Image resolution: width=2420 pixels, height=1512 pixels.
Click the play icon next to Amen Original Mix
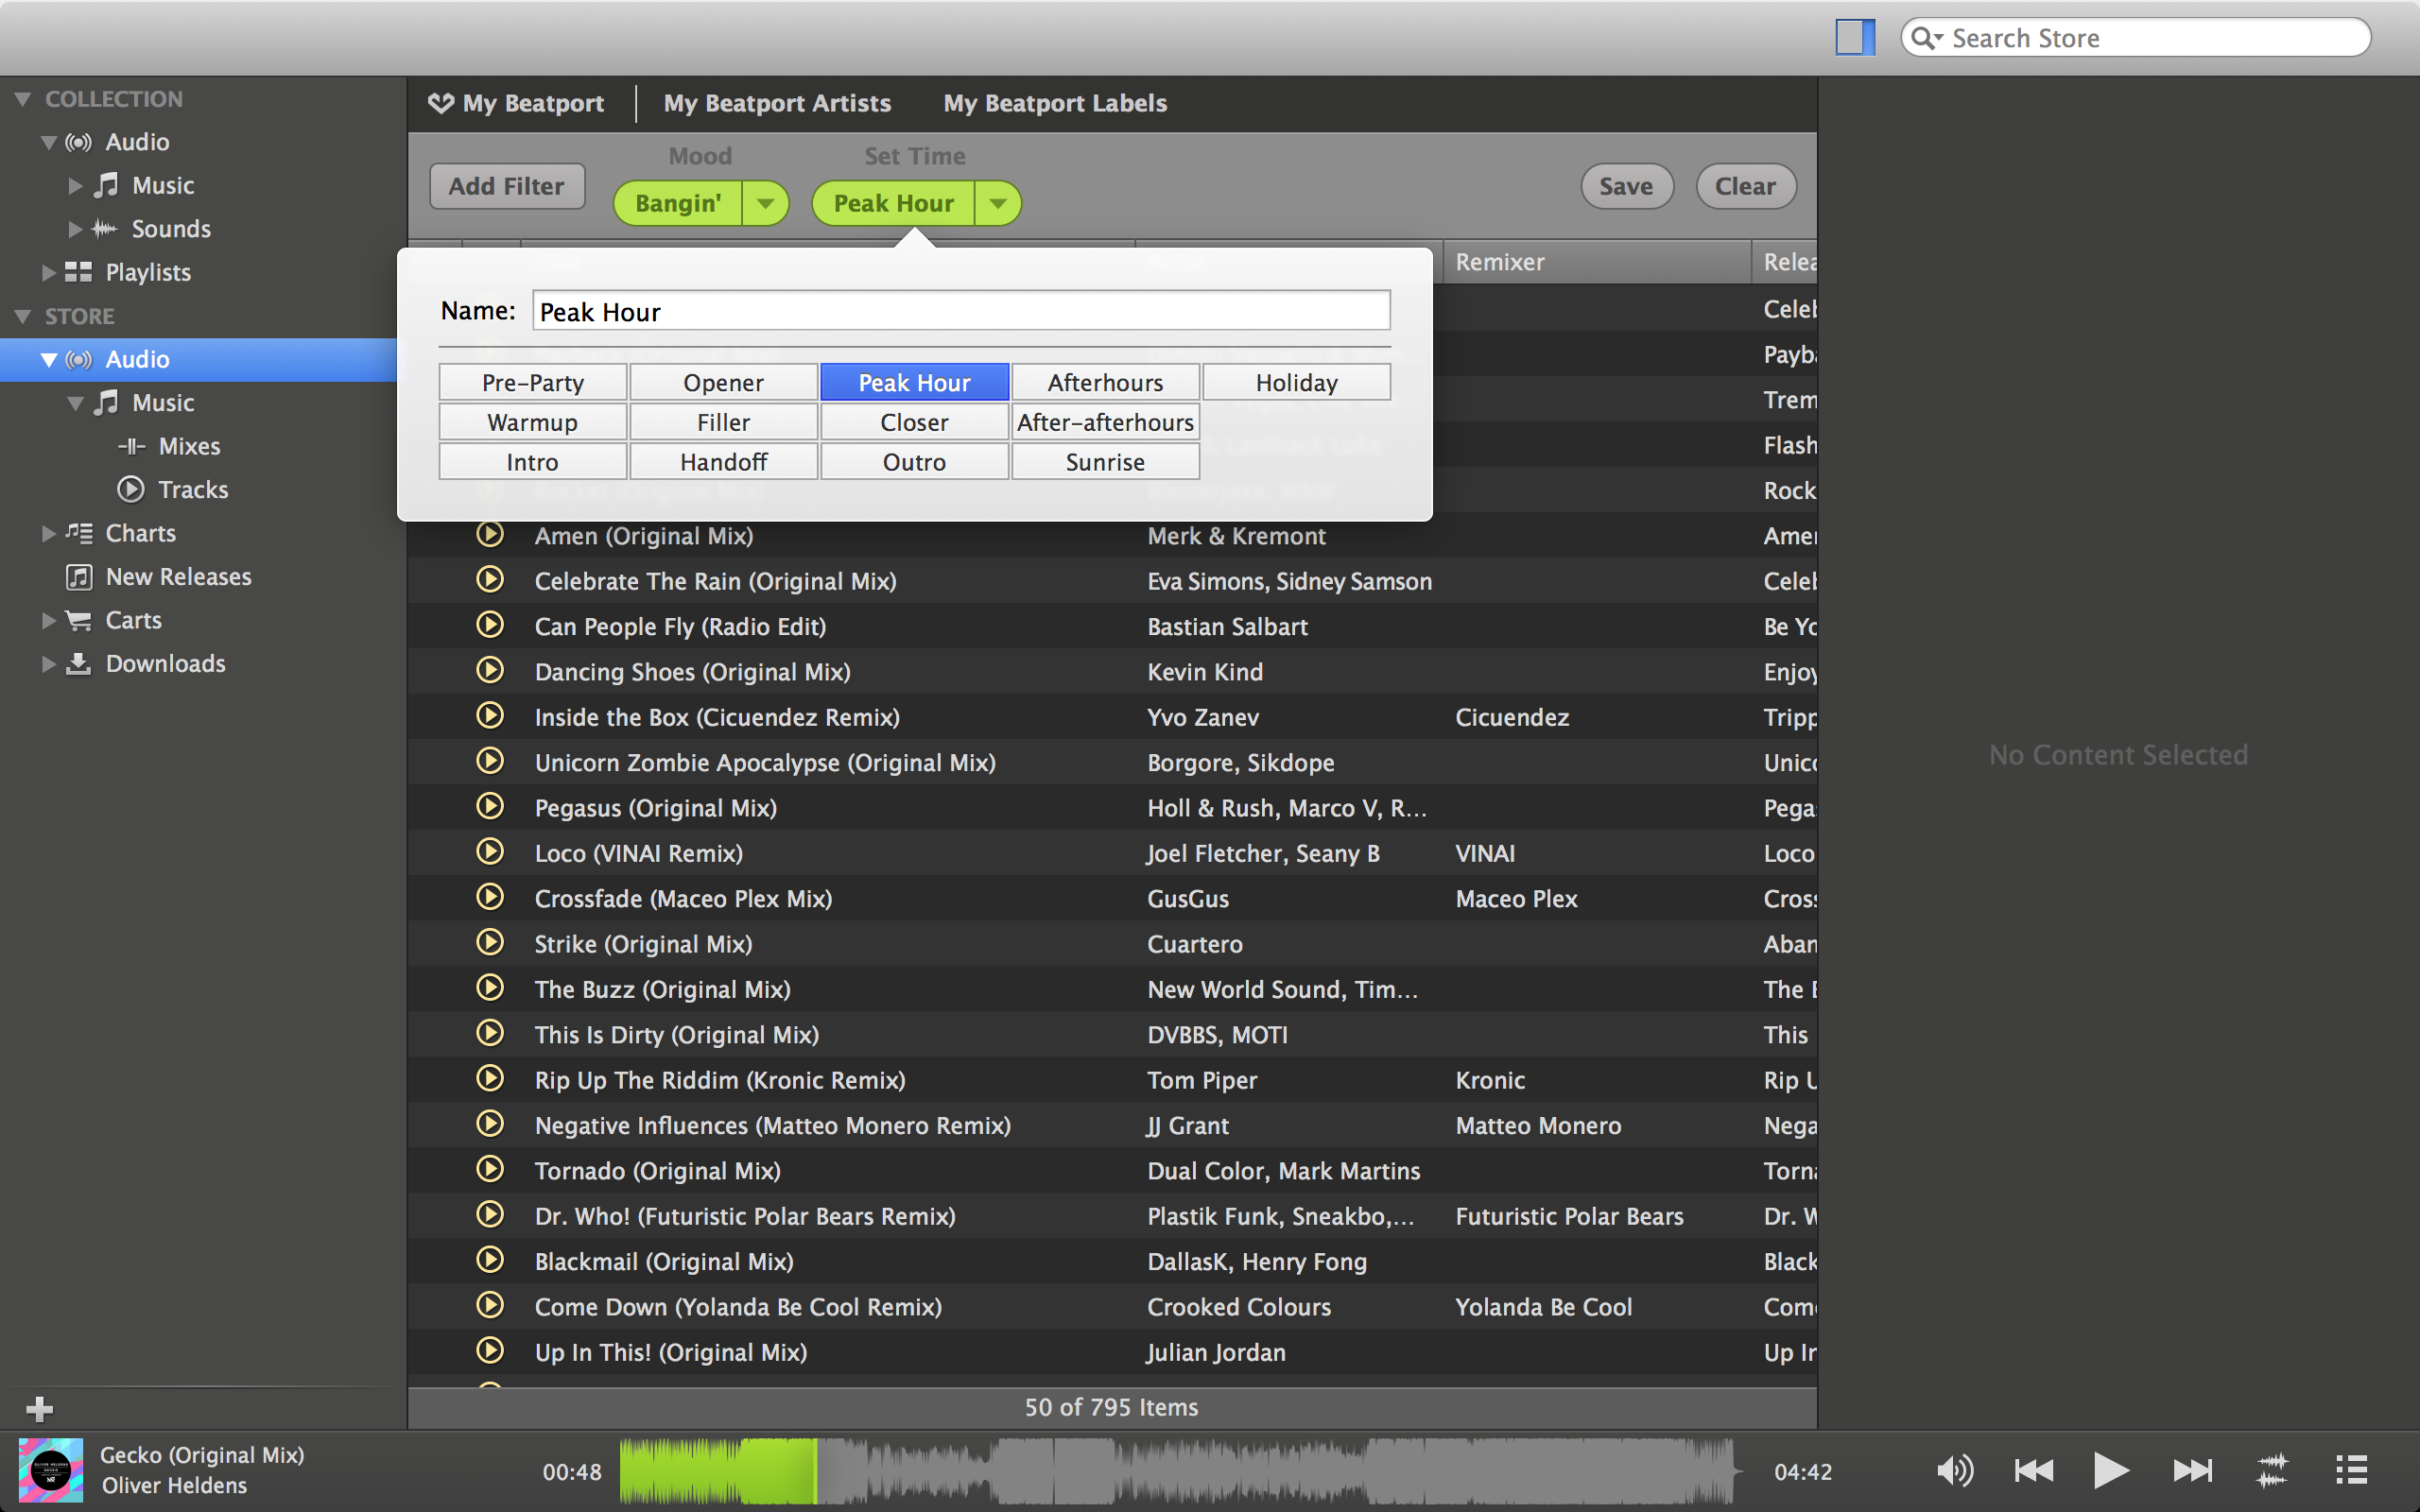pos(488,535)
